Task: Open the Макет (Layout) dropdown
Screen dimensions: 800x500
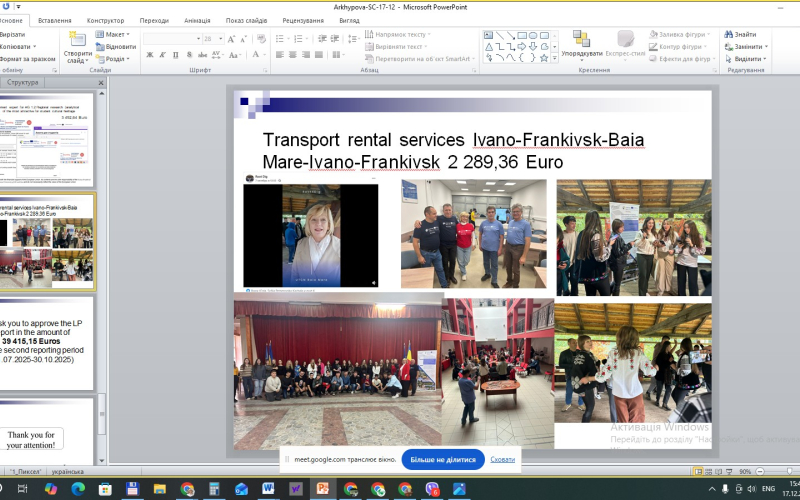Action: tap(113, 34)
